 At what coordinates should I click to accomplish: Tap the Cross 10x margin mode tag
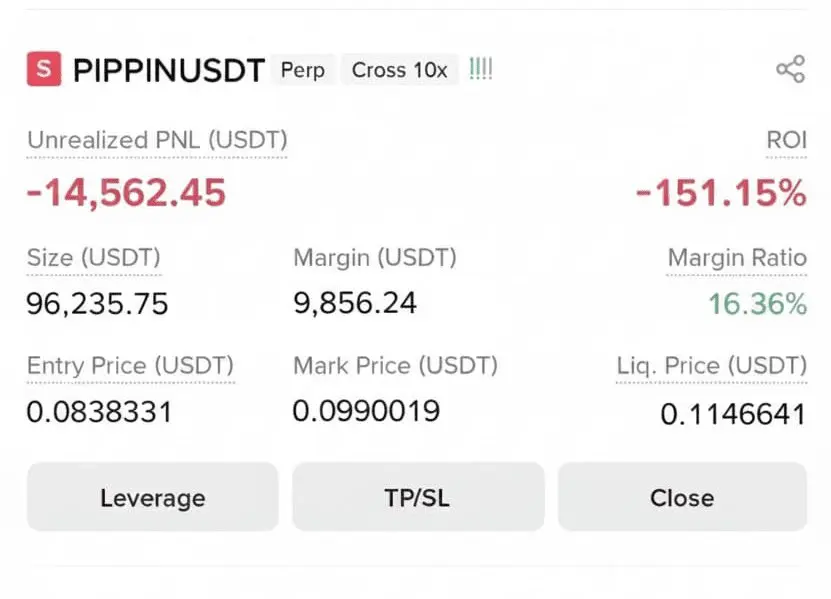coord(400,70)
